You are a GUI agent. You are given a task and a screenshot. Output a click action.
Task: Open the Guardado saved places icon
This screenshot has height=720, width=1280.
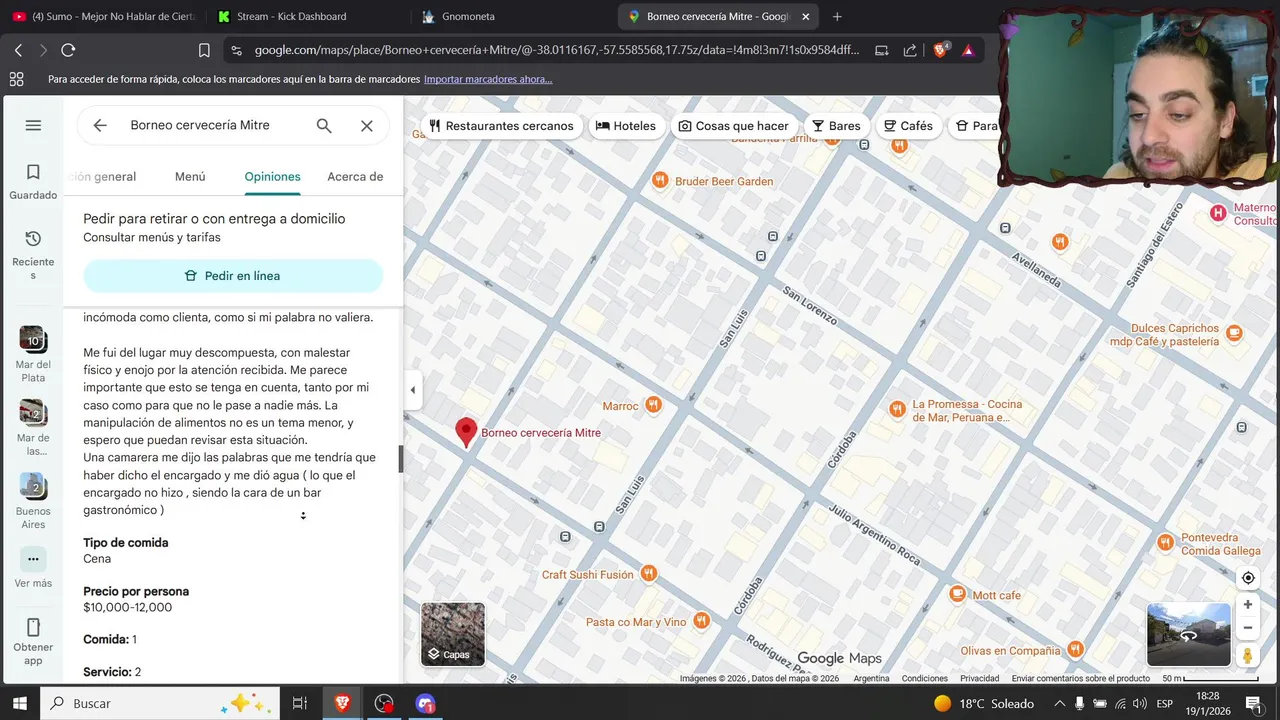pos(33,172)
